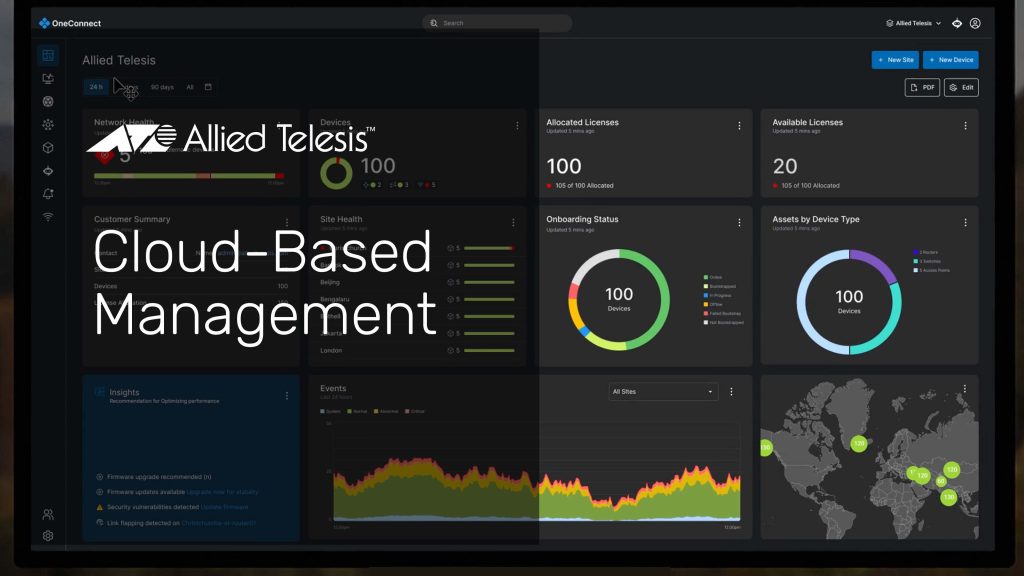
Task: Select the 24 h time range tab
Action: tap(96, 87)
